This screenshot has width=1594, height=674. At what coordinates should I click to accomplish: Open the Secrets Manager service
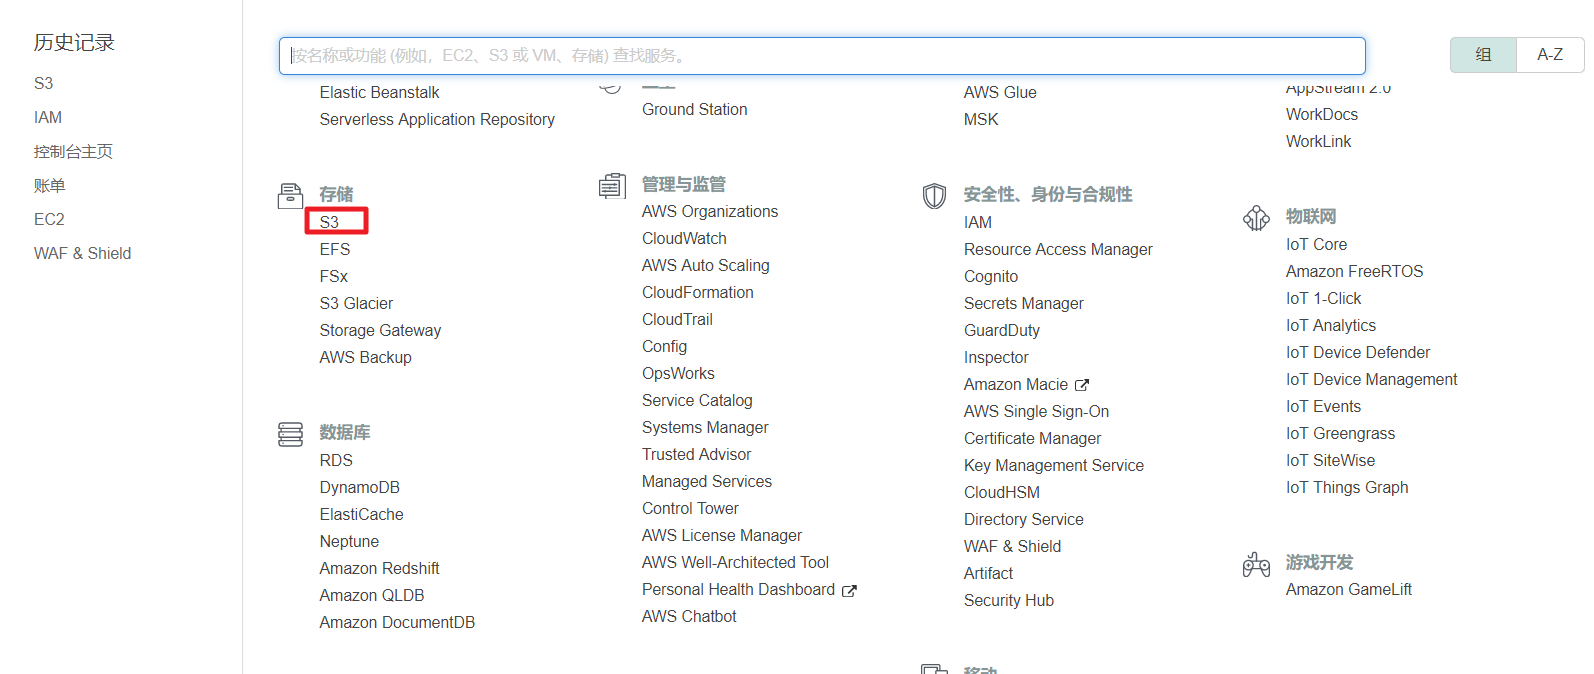(x=1023, y=304)
